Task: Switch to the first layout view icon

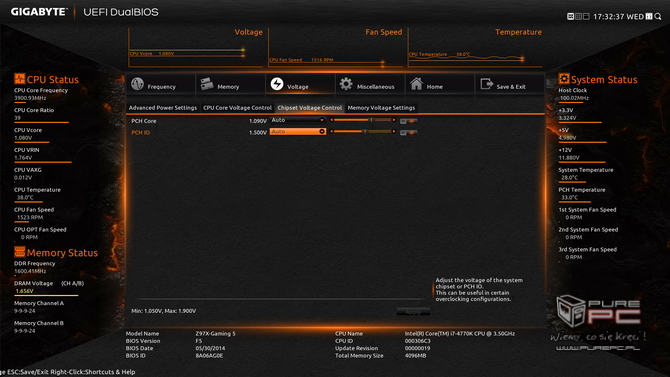Action: click(570, 16)
